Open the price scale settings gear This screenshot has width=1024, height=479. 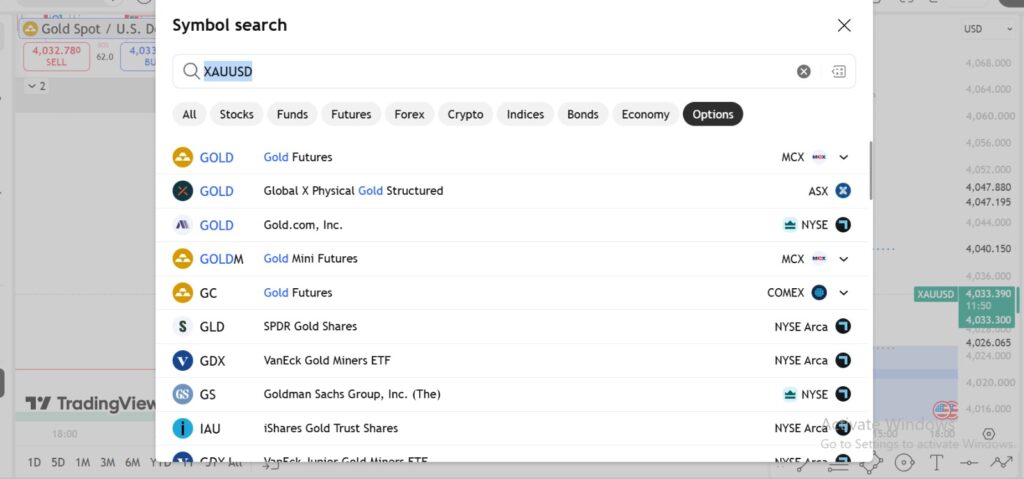pyautogui.click(x=989, y=434)
